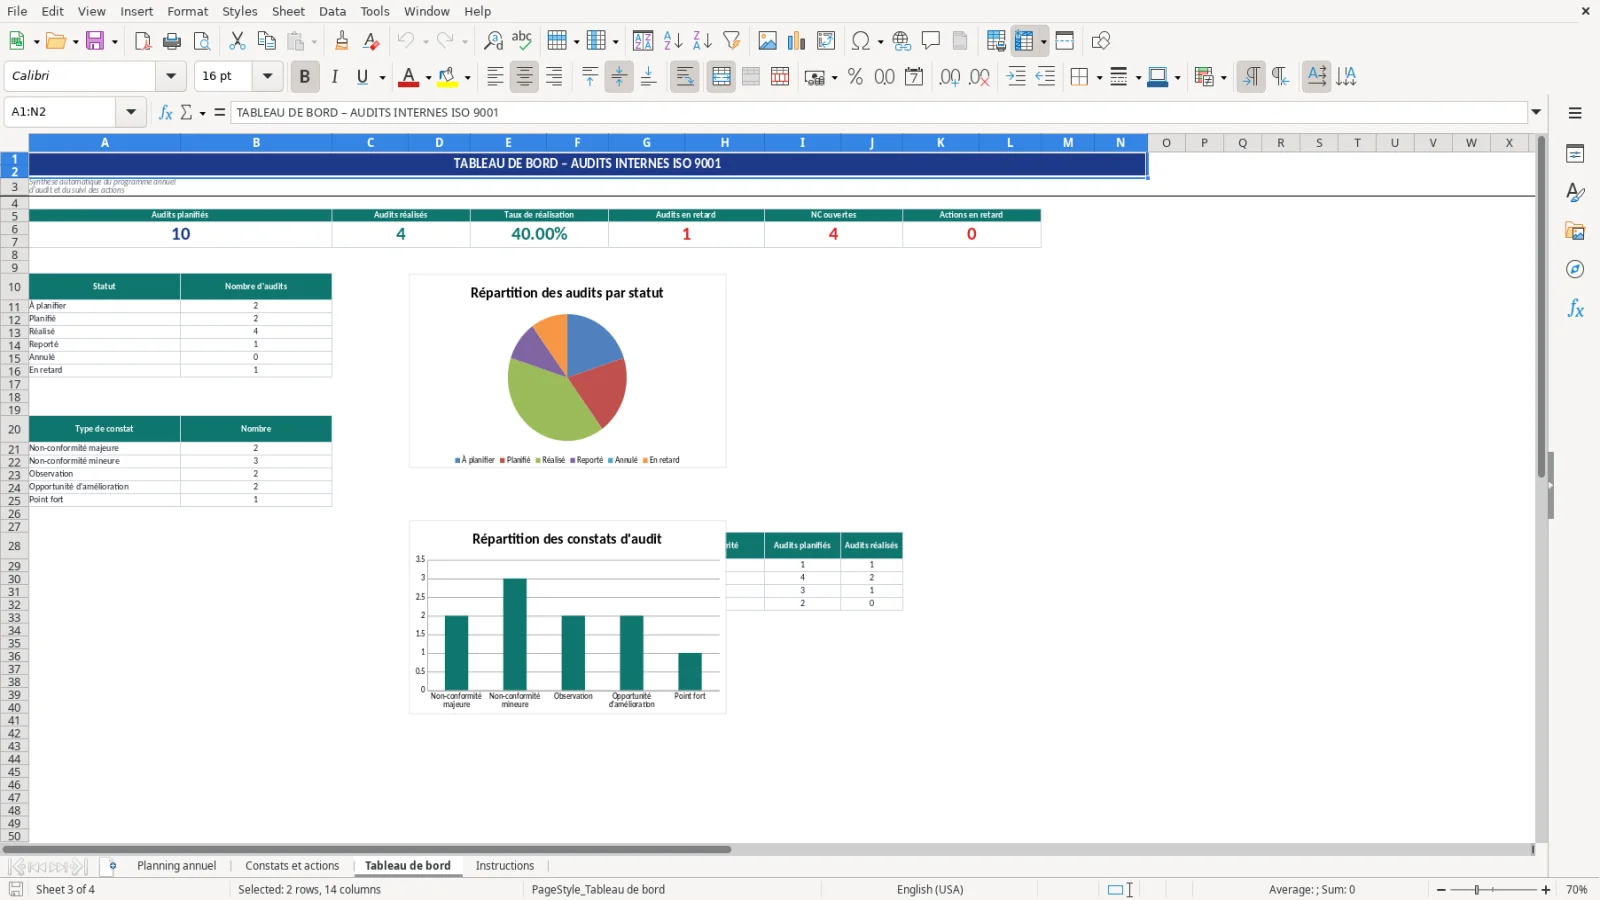Toggle underline formatting
1600x900 pixels.
coord(362,77)
